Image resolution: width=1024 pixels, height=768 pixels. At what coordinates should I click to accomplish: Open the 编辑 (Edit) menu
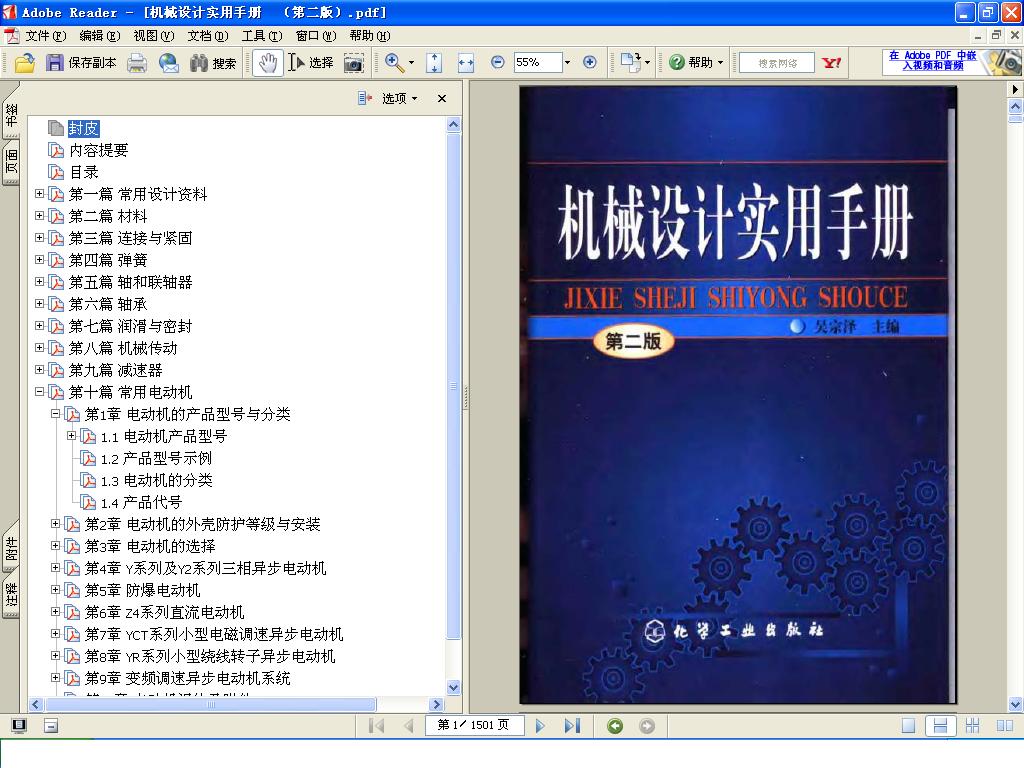coord(99,36)
